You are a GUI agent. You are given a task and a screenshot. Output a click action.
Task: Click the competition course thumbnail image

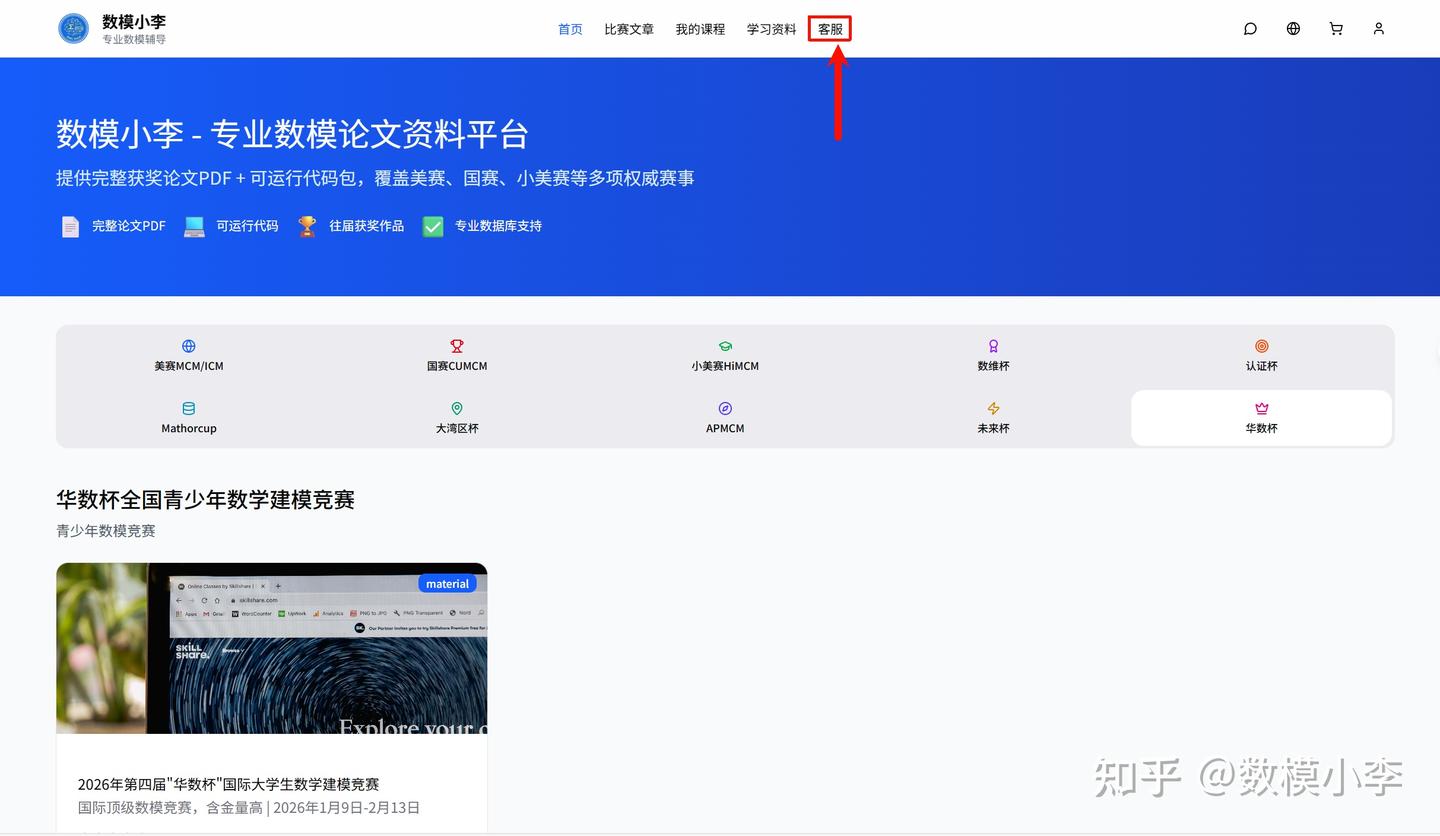(271, 648)
